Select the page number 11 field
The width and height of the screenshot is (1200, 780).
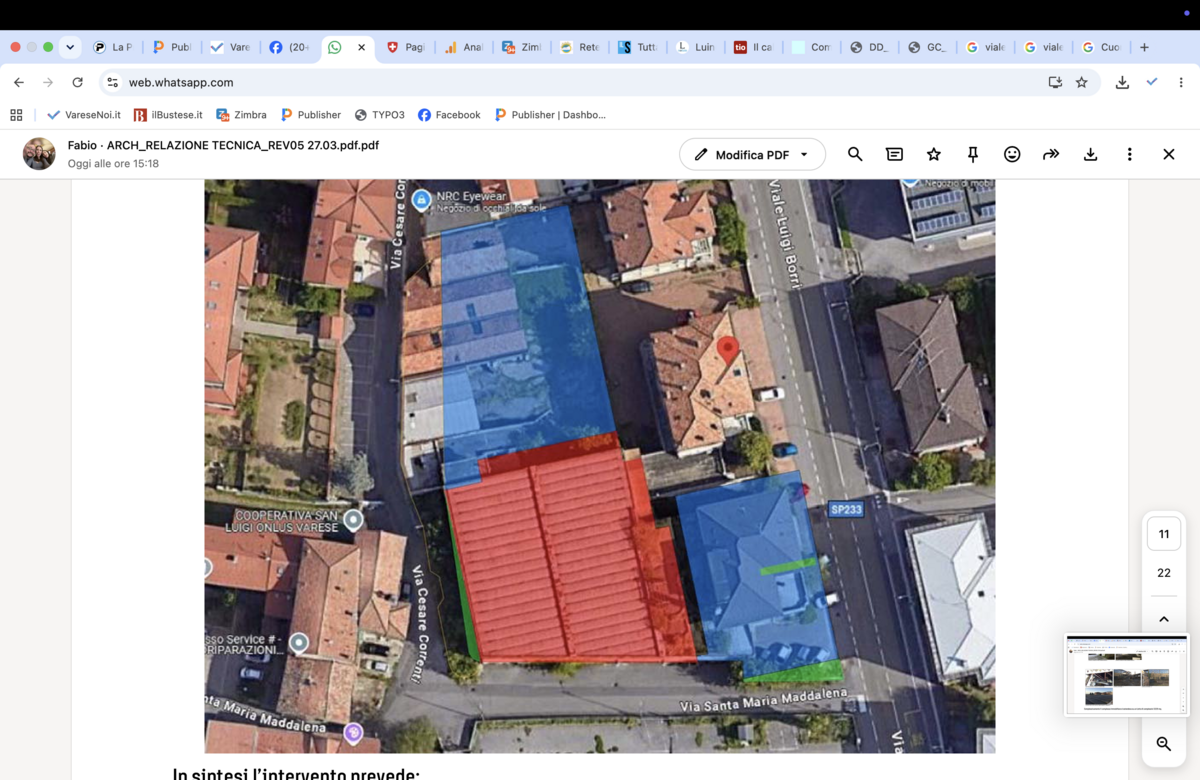coord(1164,534)
